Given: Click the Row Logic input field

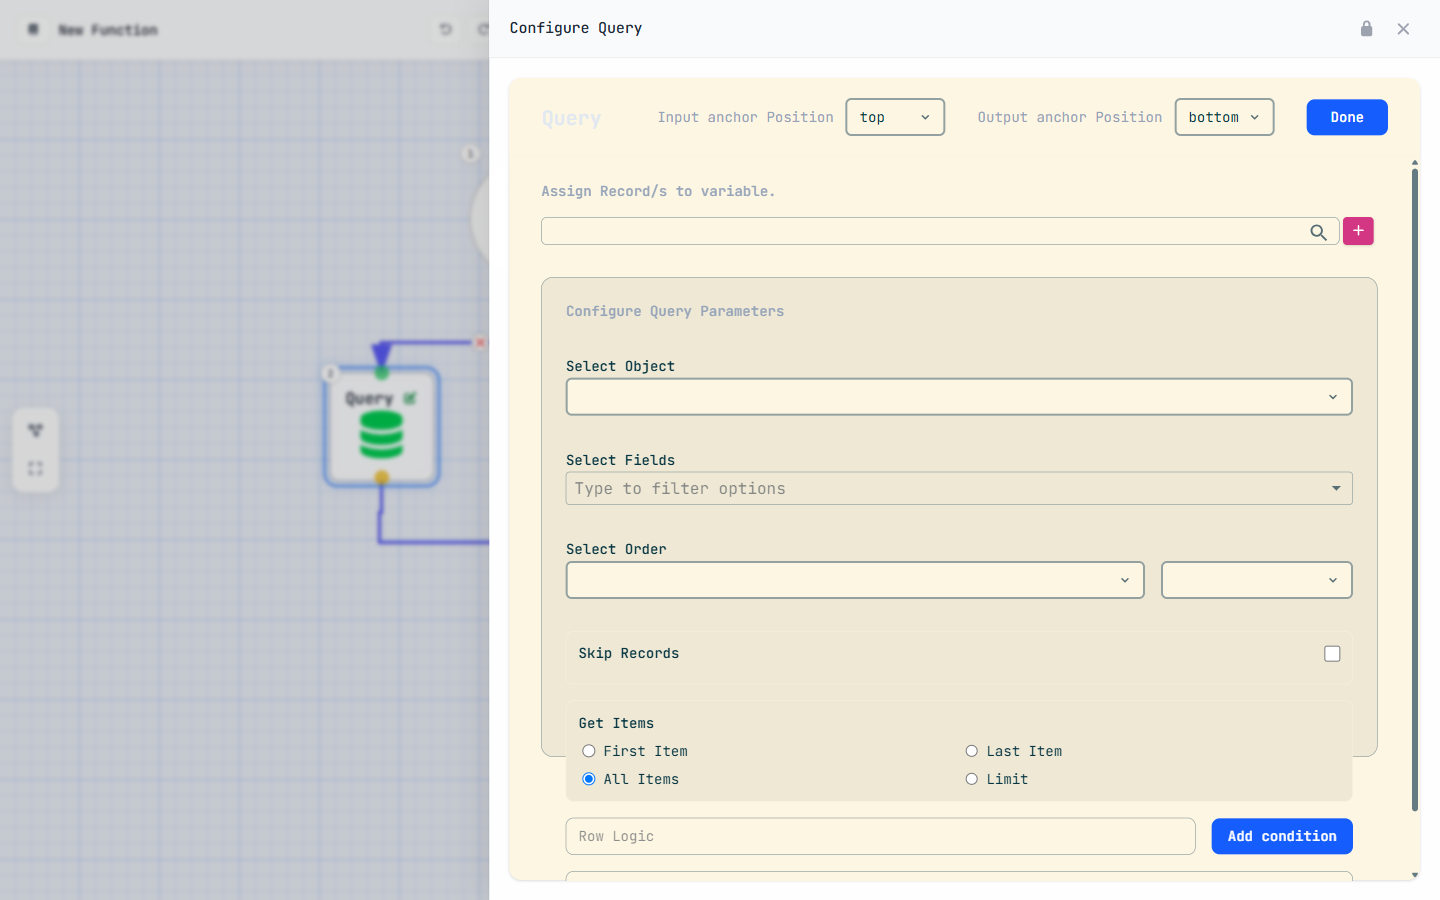Looking at the screenshot, I should pyautogui.click(x=880, y=836).
